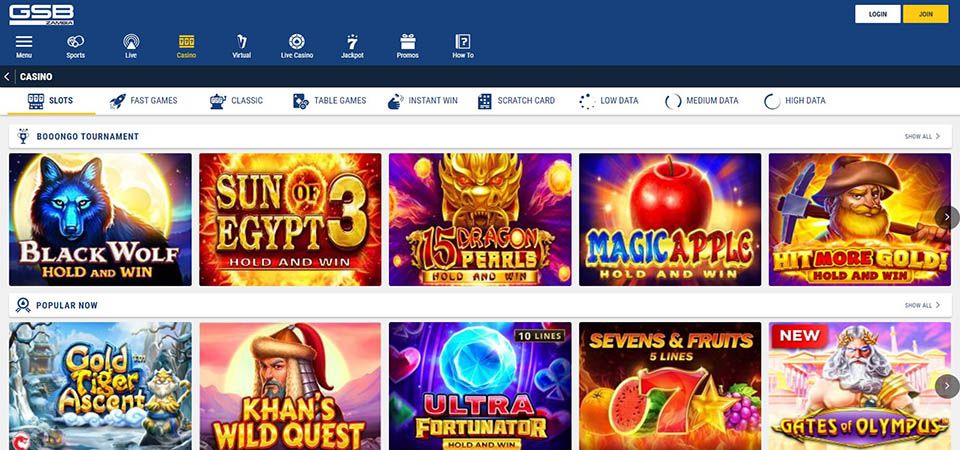Viewport: 960px width, 450px height.
Task: Open the hamburger Menu icon
Action: click(x=24, y=42)
